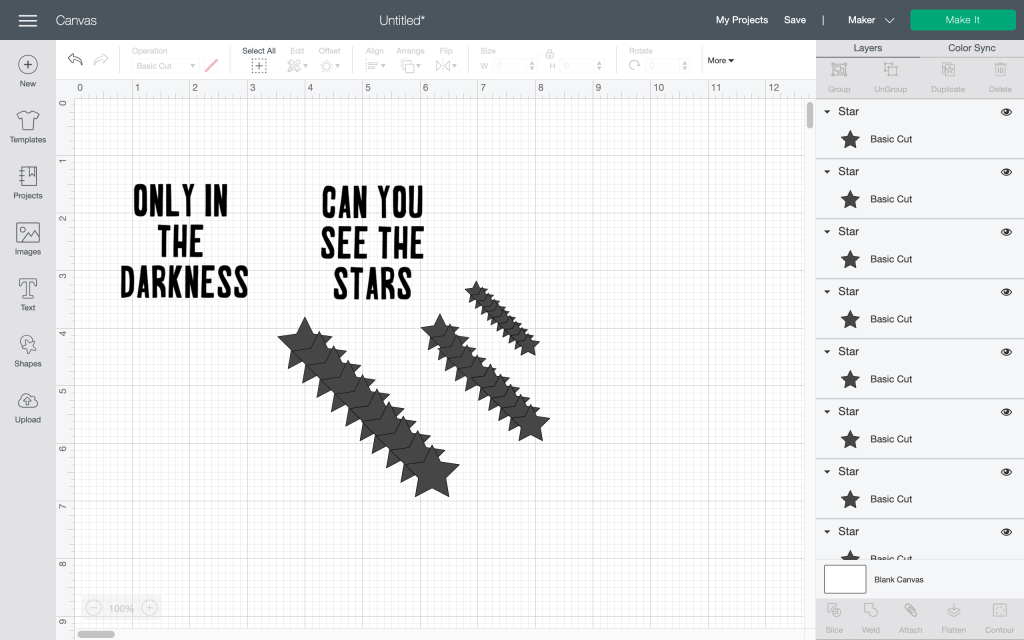Click the canvas vertical scrollbar

point(810,115)
